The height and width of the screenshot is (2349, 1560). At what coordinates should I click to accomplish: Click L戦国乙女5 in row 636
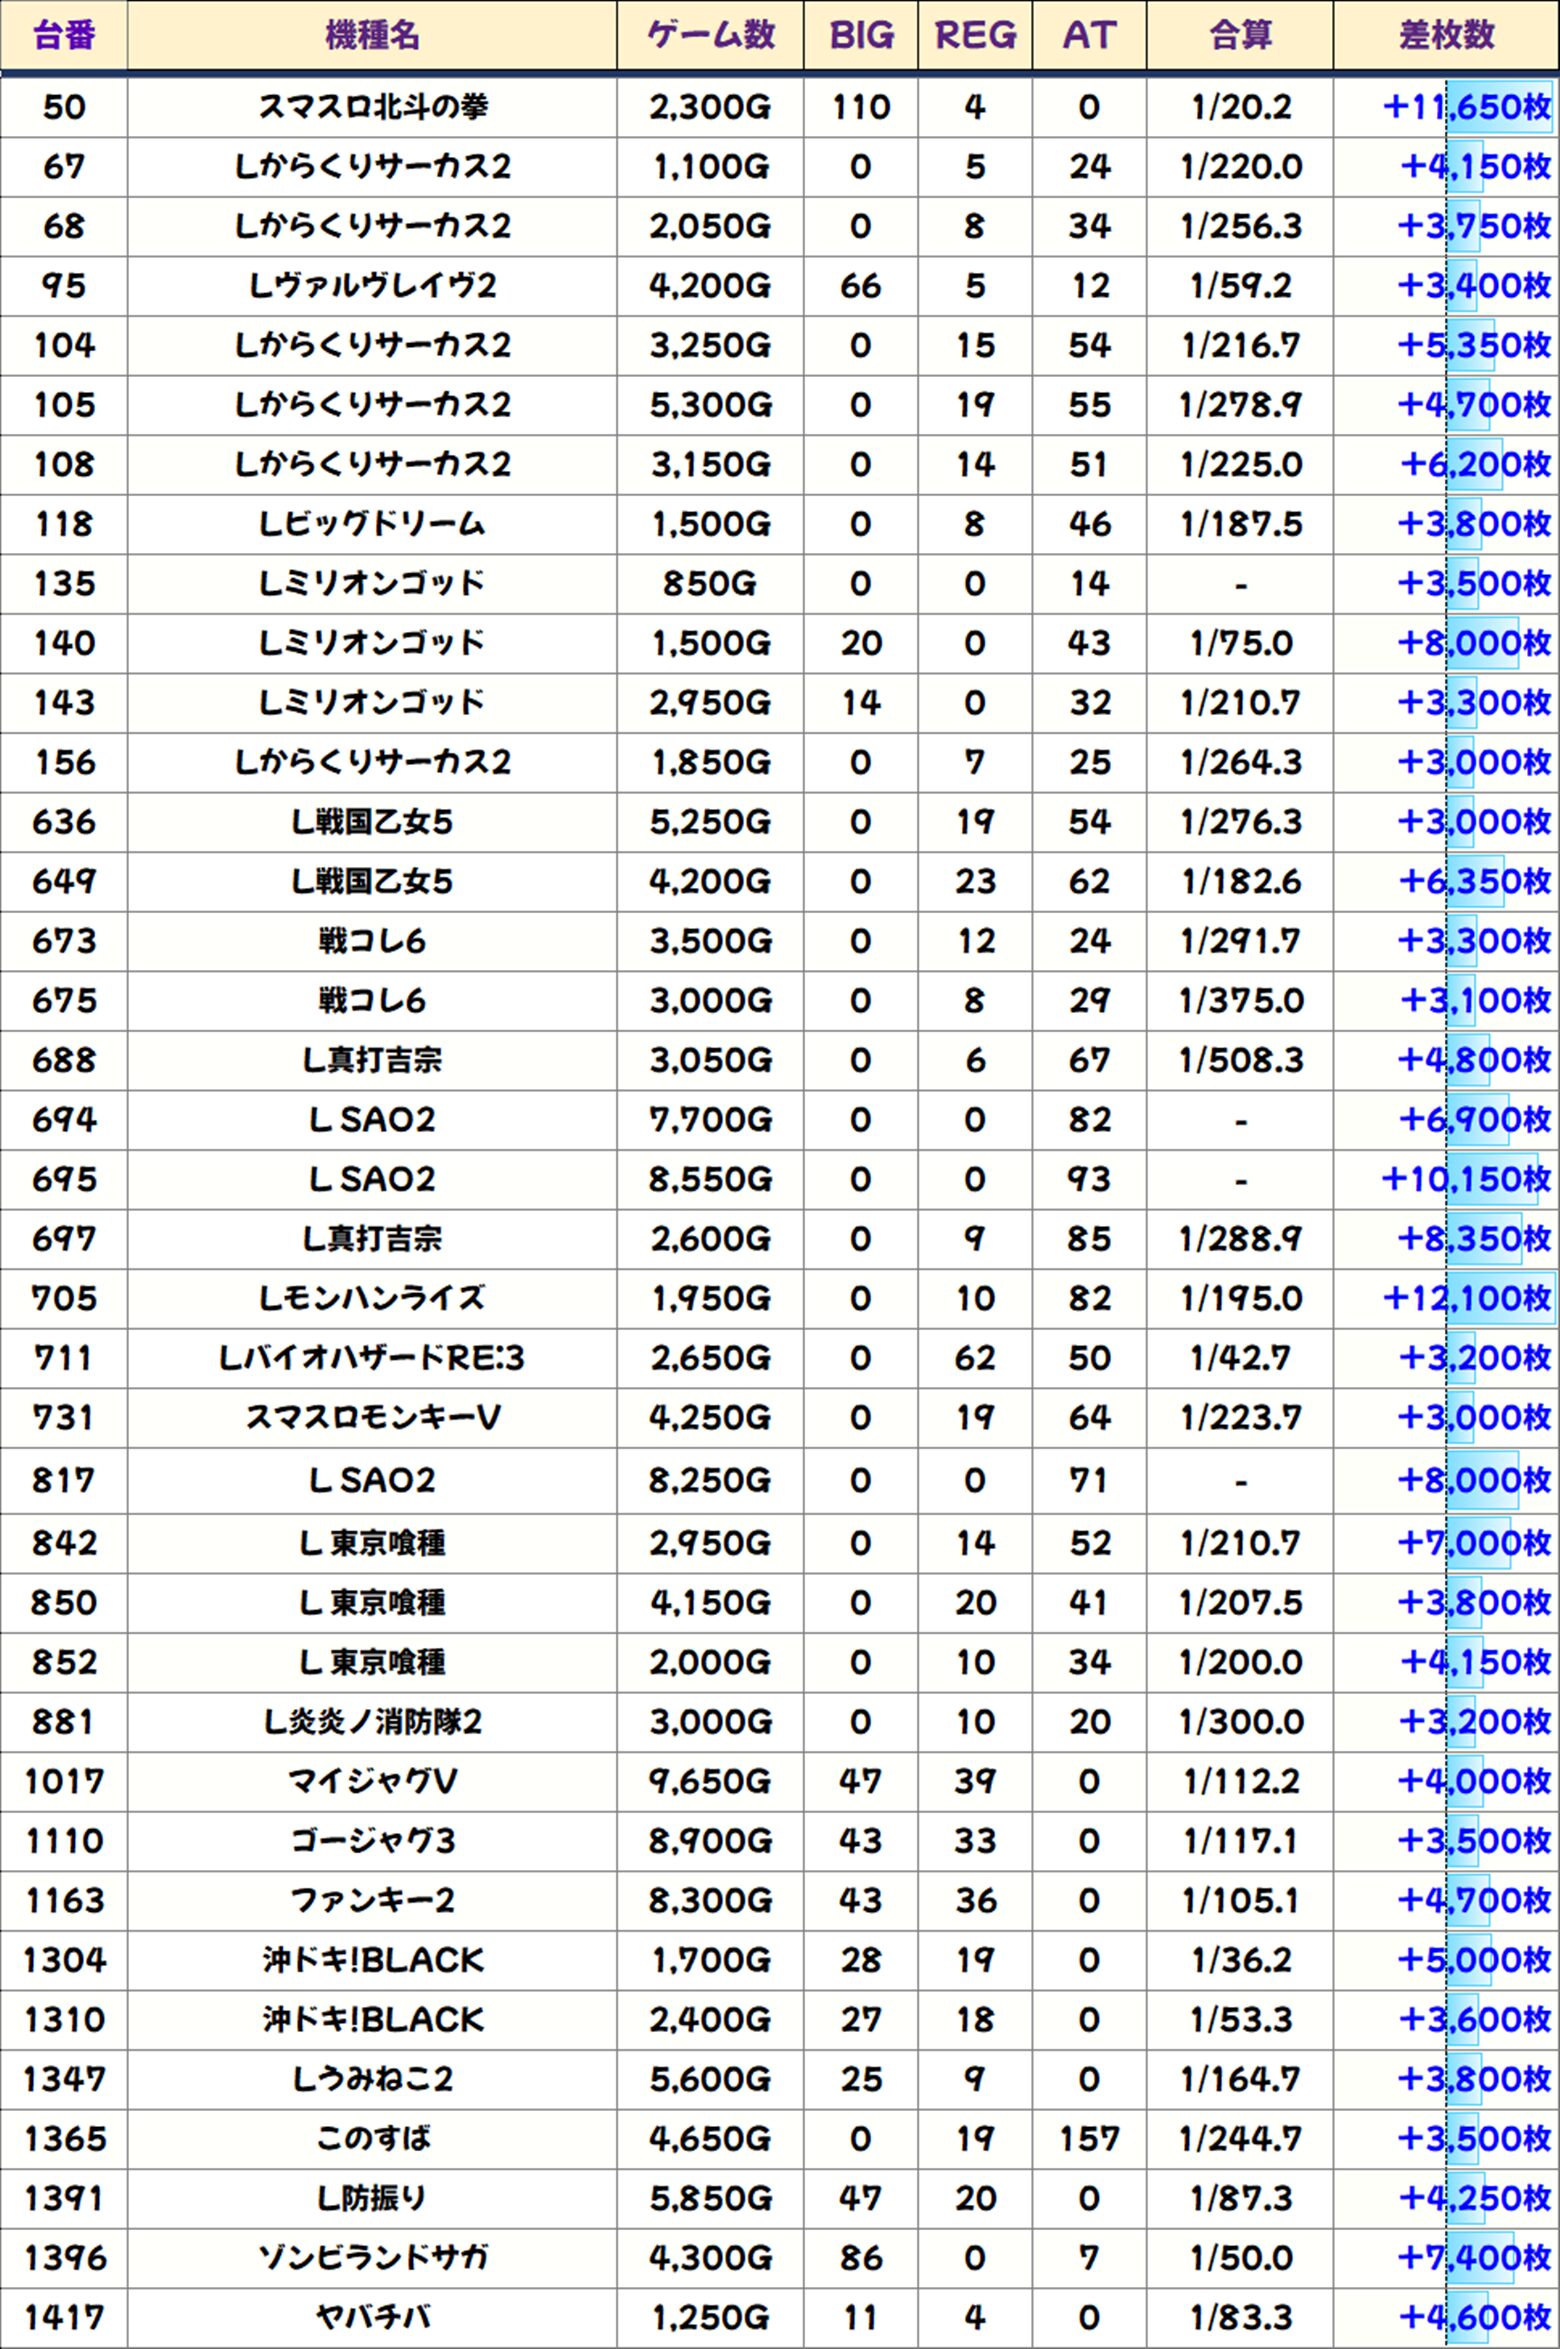tap(372, 822)
